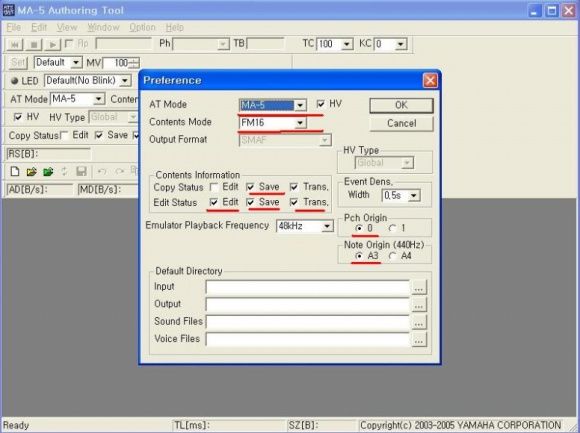The image size is (580, 433).
Task: Click the Sound Files directory text field
Action: pyautogui.click(x=308, y=322)
